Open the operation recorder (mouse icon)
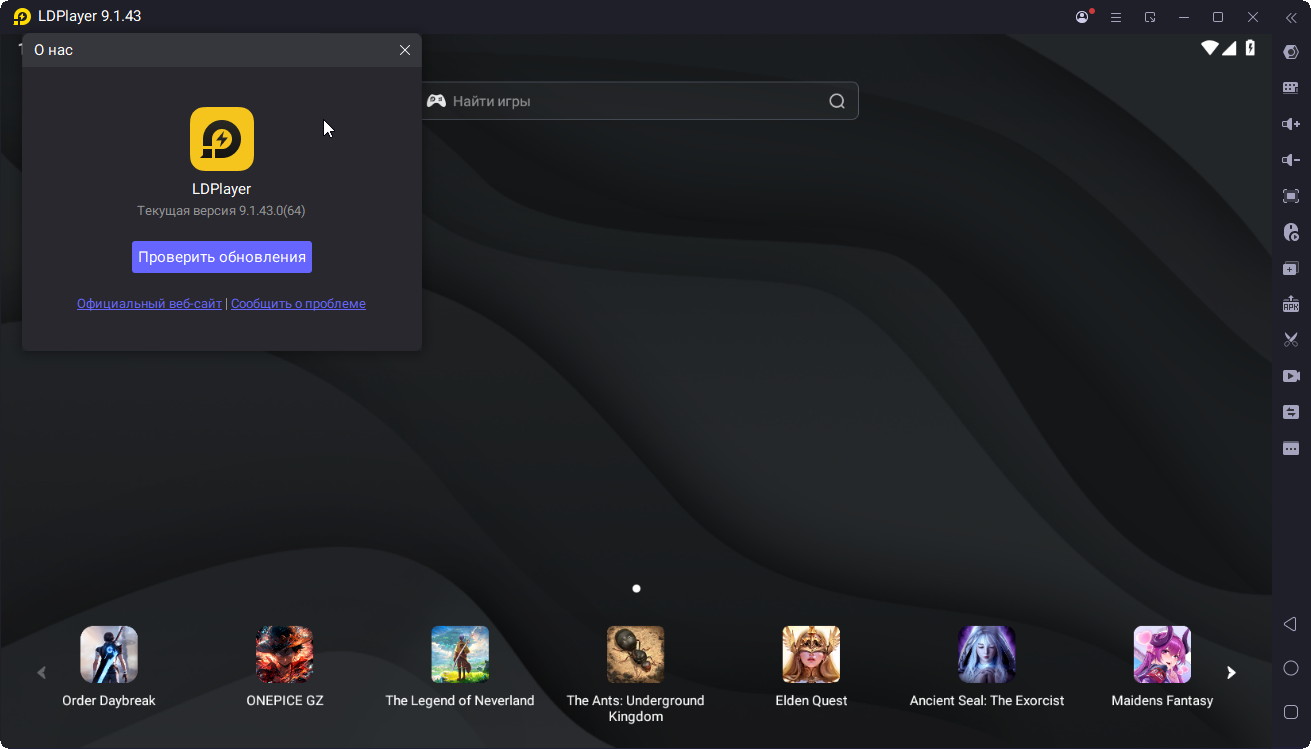 (1291, 232)
